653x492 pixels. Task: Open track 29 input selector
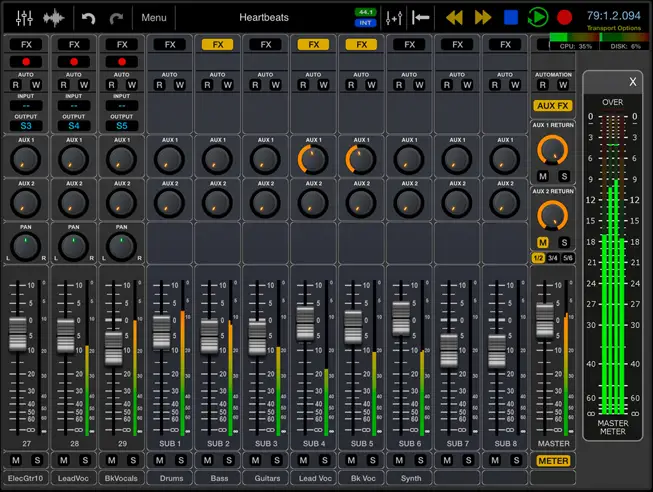point(122,106)
